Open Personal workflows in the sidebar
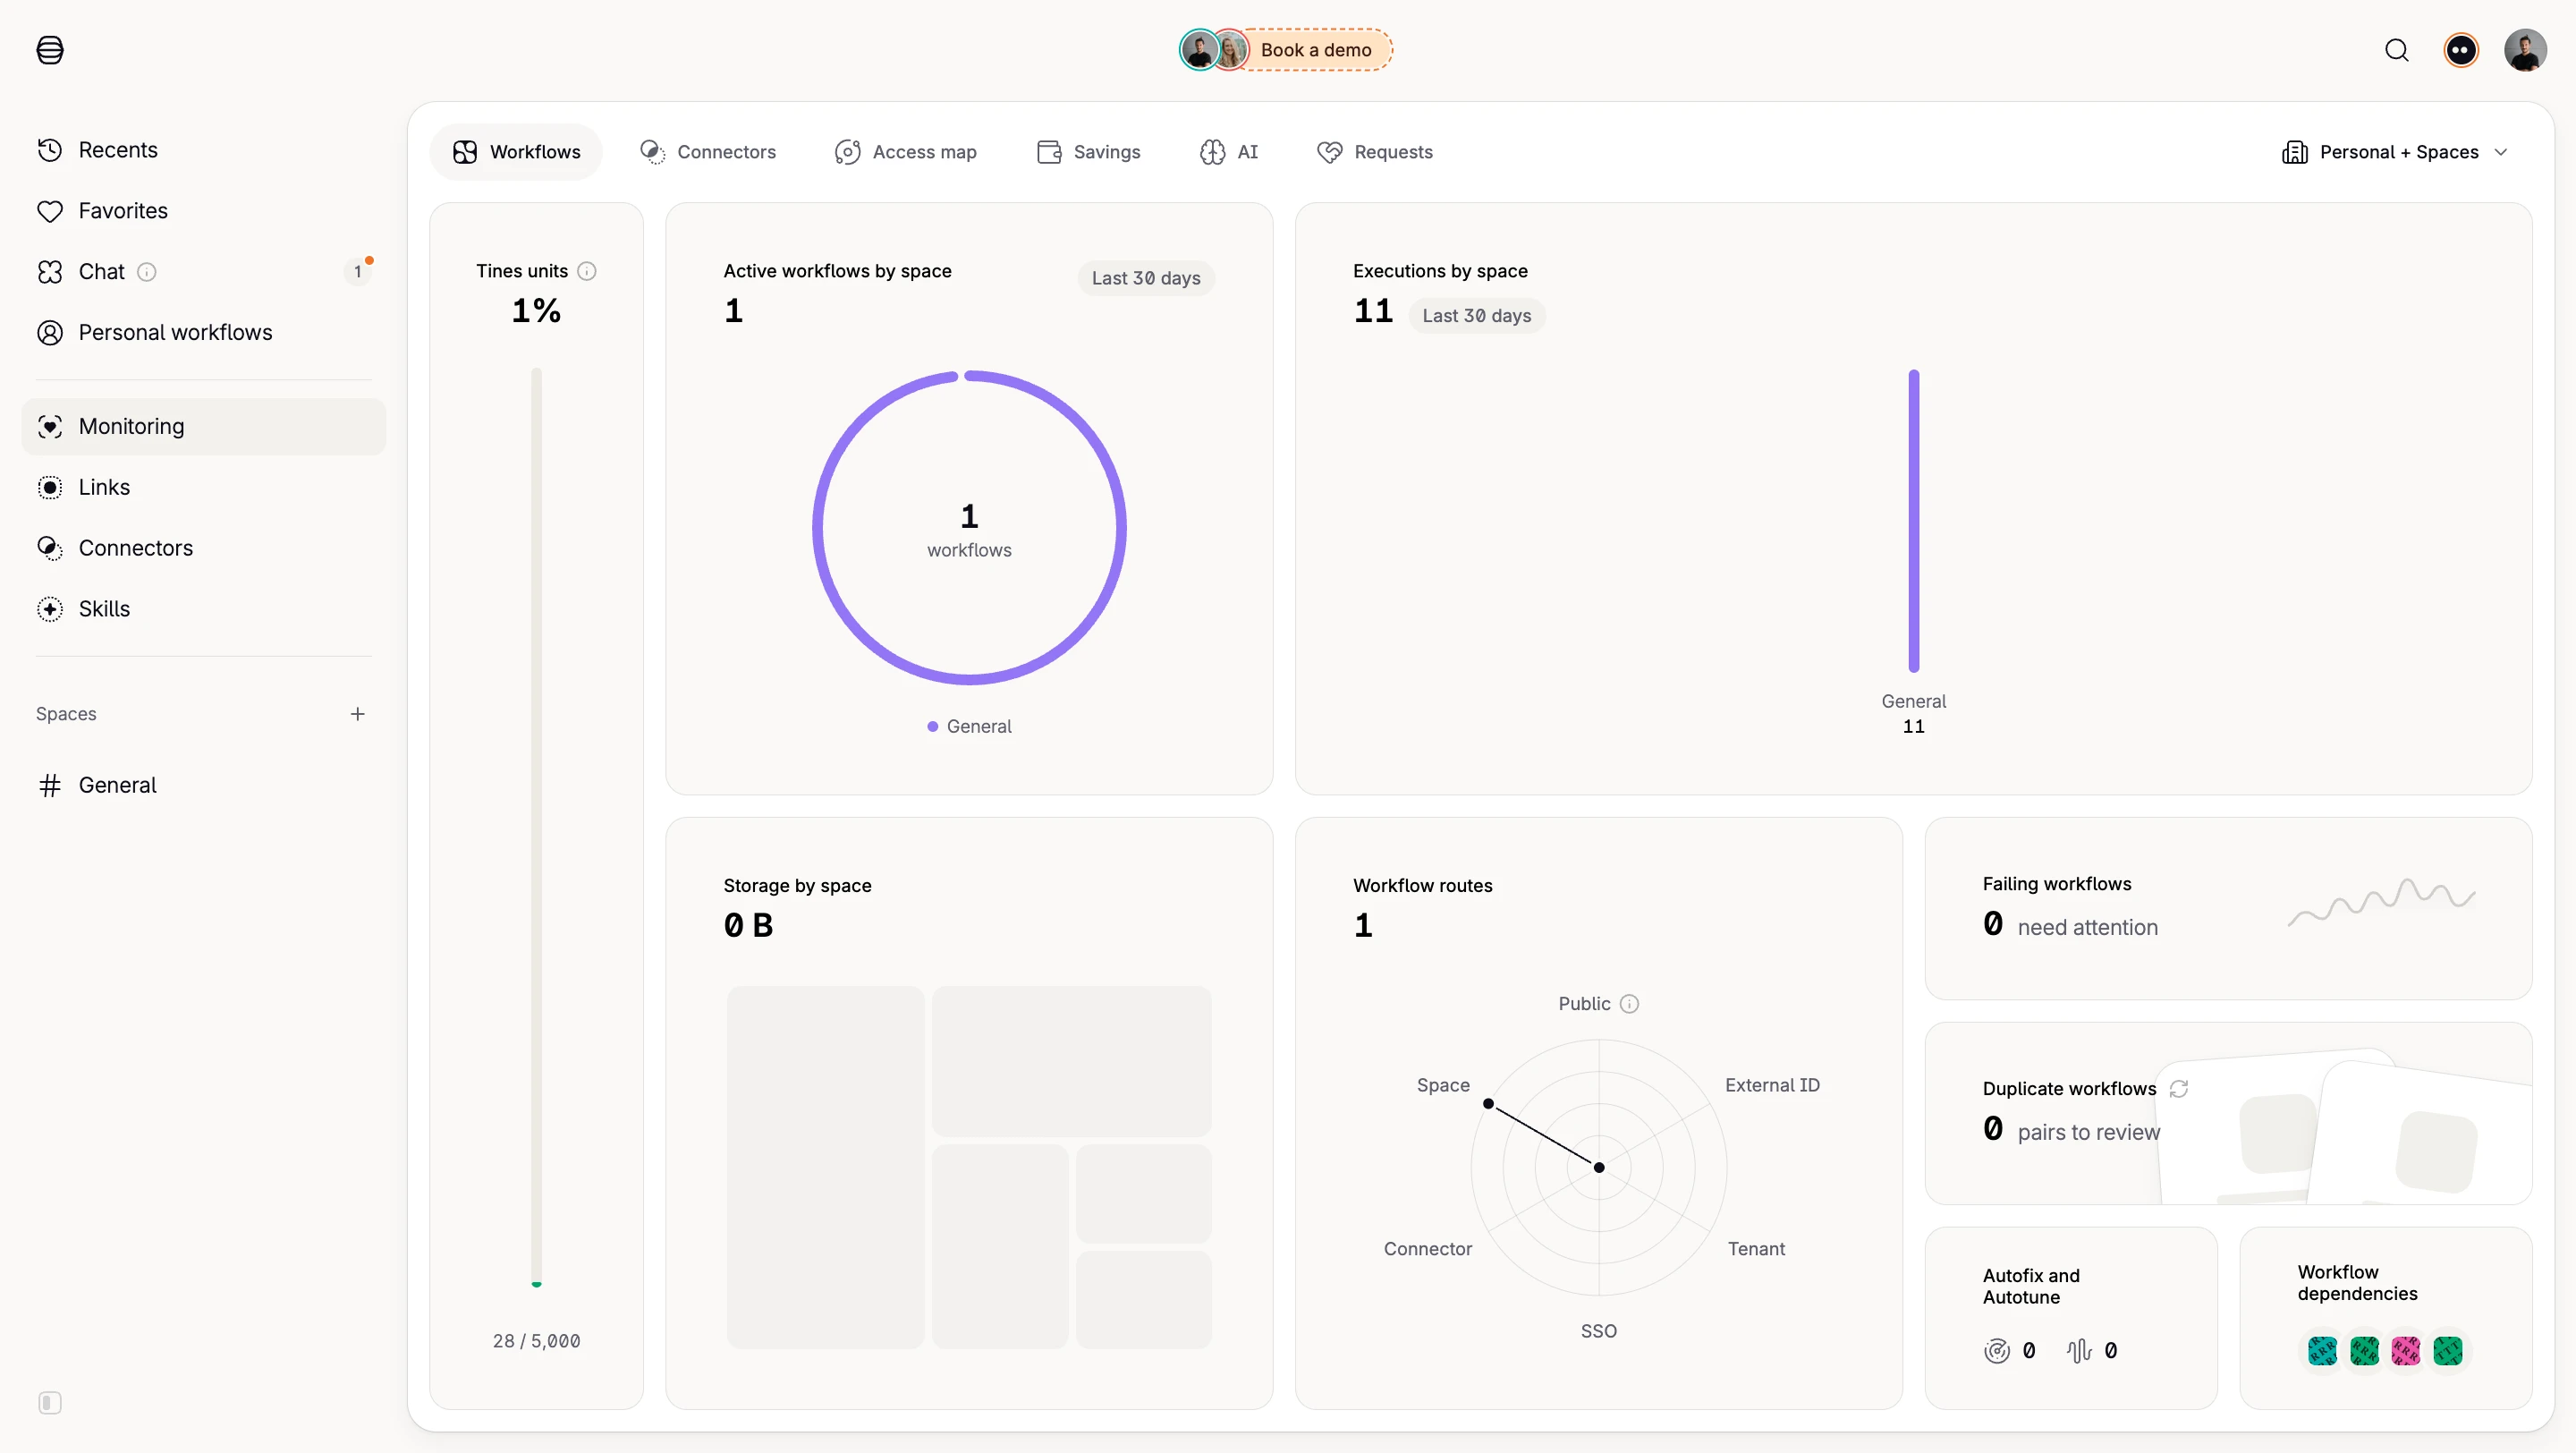2576x1453 pixels. click(x=204, y=333)
